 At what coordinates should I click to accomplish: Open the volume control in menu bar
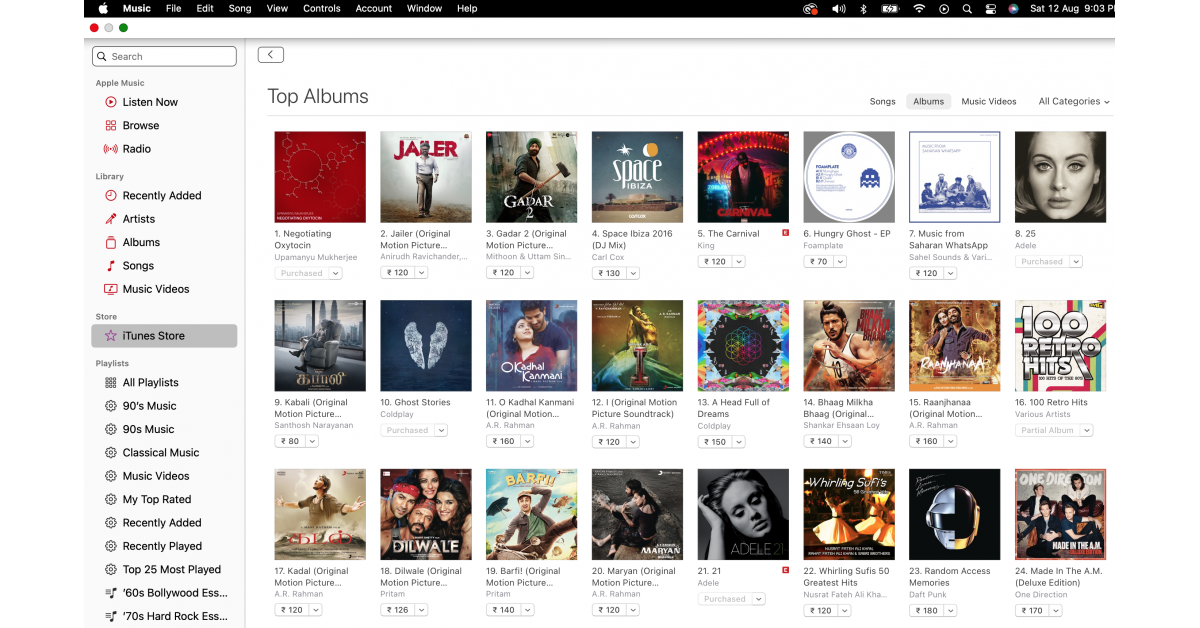click(838, 9)
